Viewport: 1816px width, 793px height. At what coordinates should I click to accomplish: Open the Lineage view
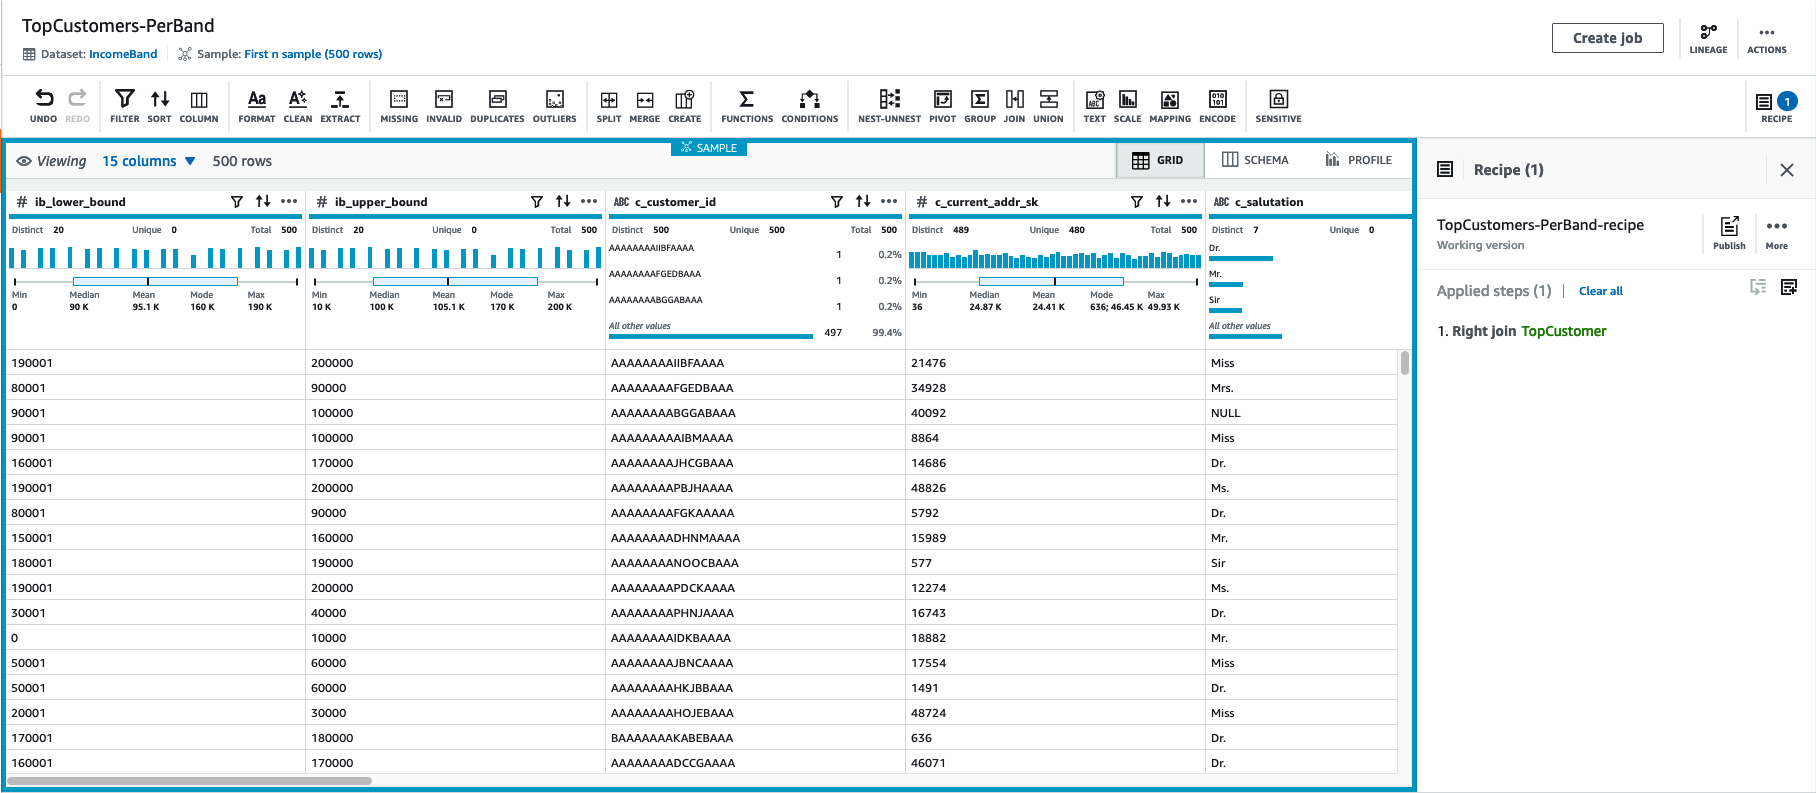click(1708, 38)
